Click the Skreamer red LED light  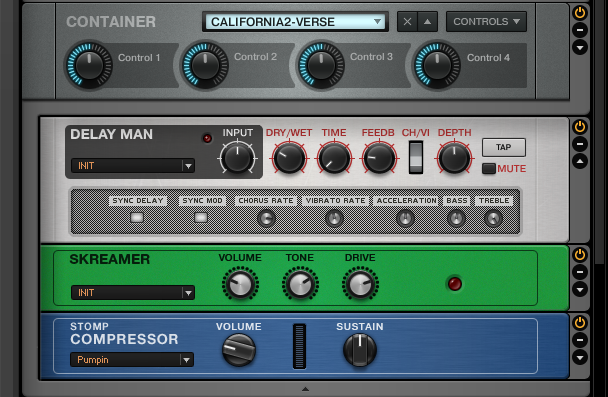[454, 283]
